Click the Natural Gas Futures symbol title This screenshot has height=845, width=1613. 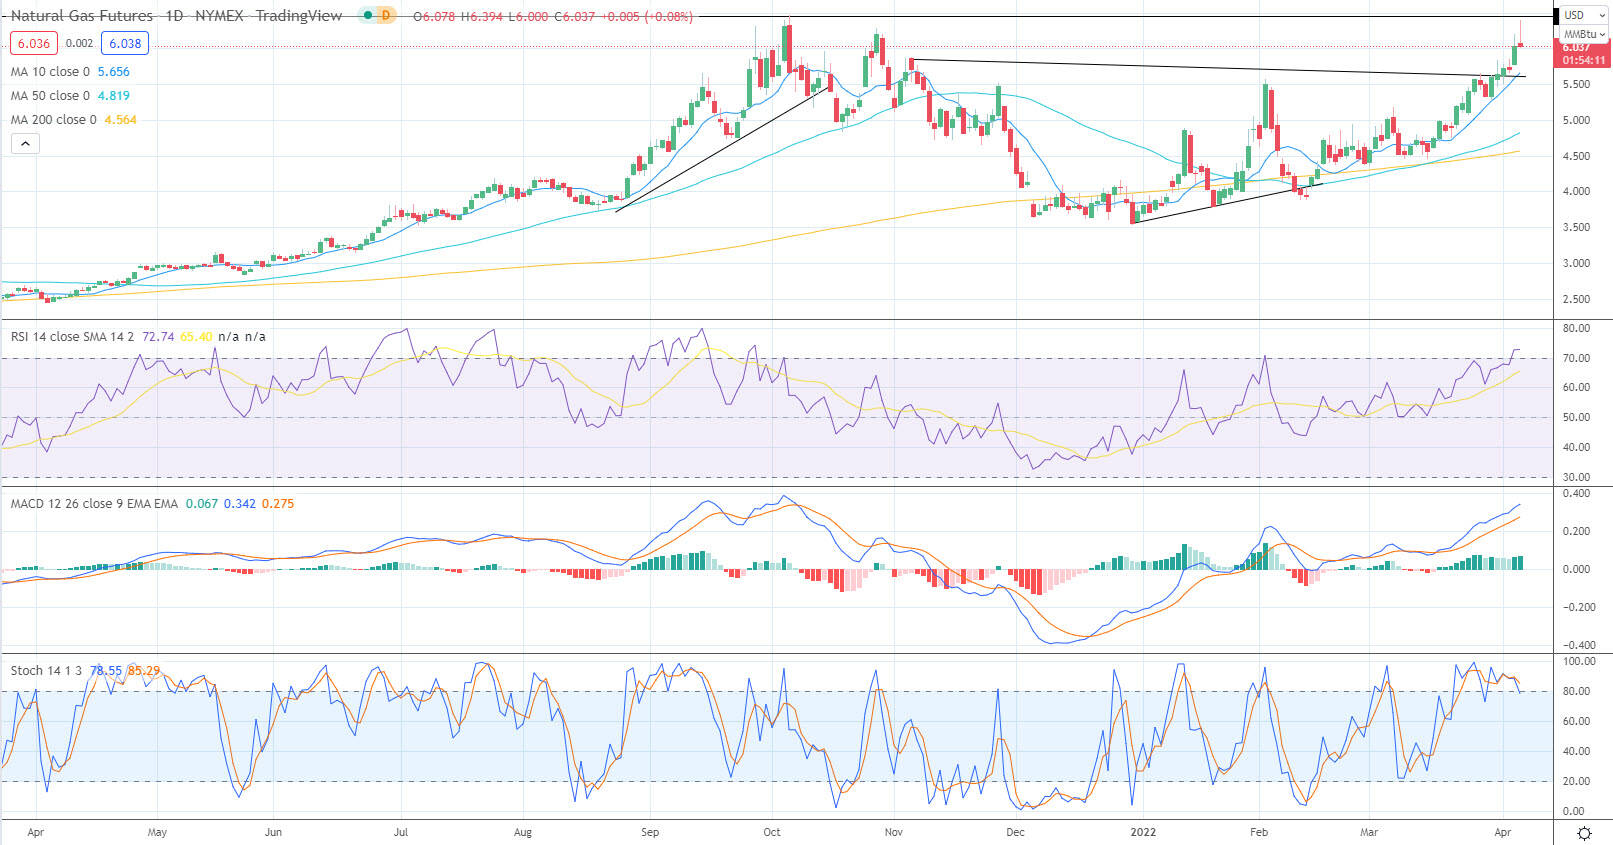pyautogui.click(x=82, y=16)
